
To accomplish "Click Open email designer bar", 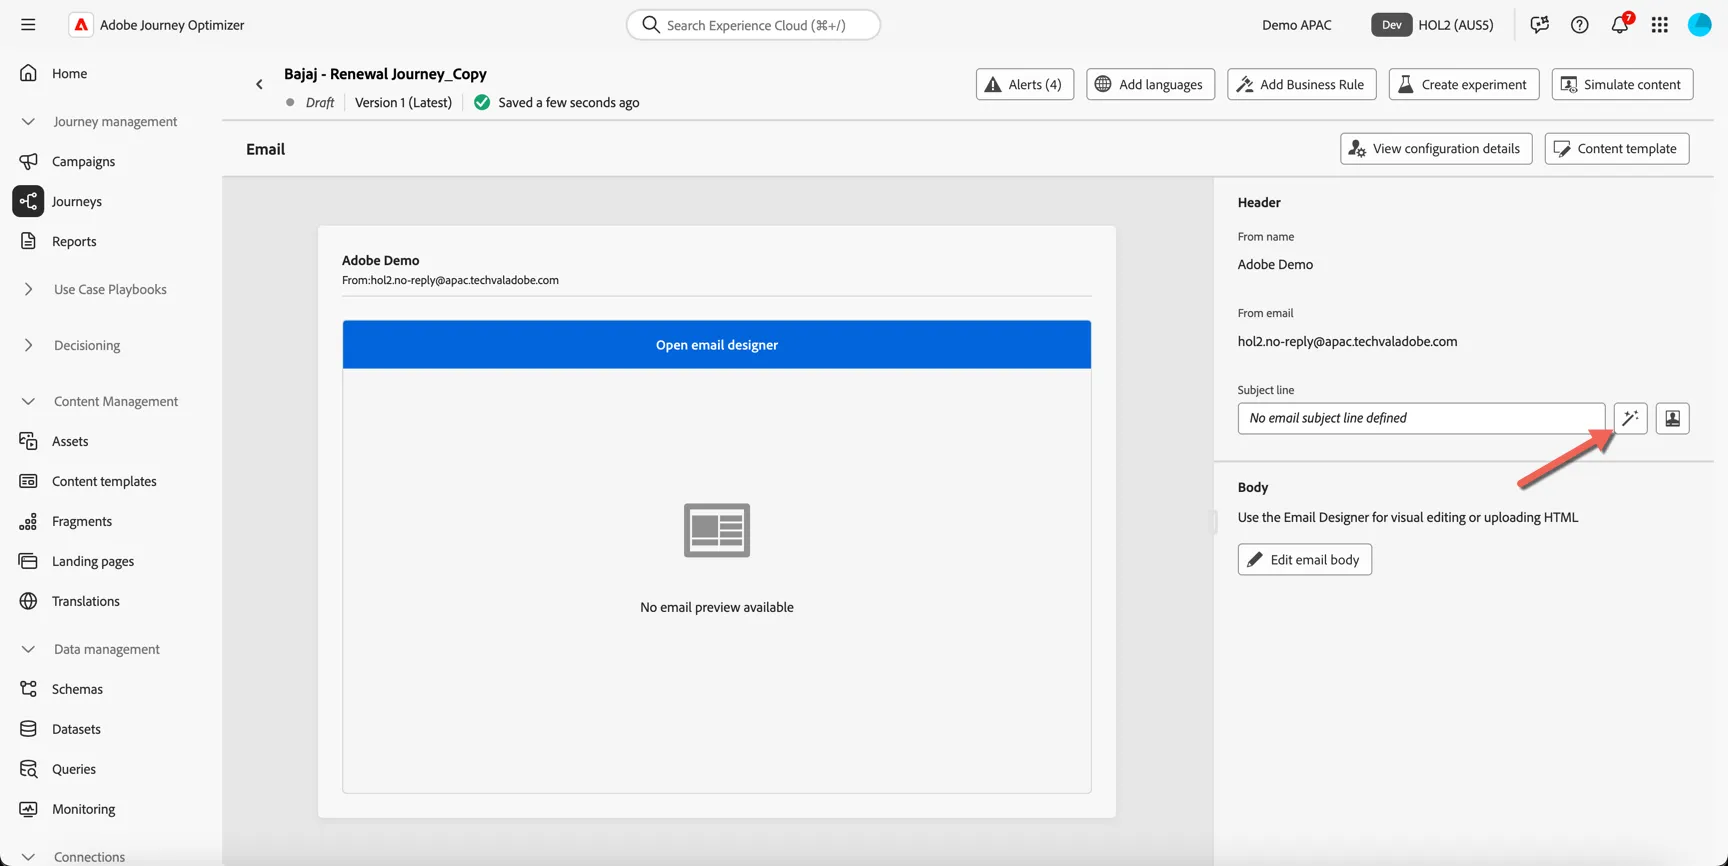I will 717,344.
